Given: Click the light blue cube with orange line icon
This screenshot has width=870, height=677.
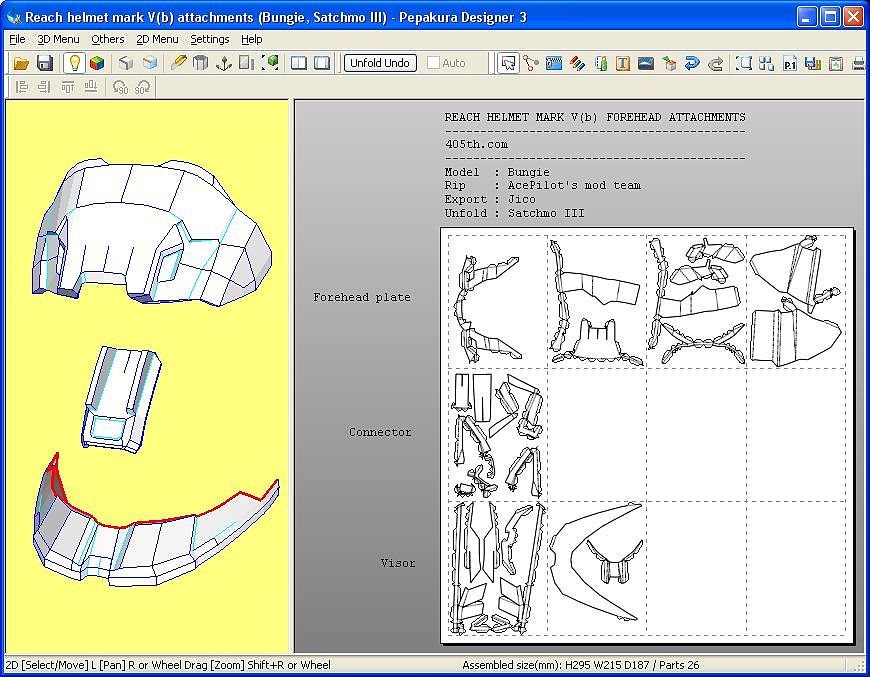Looking at the screenshot, I should [150, 63].
